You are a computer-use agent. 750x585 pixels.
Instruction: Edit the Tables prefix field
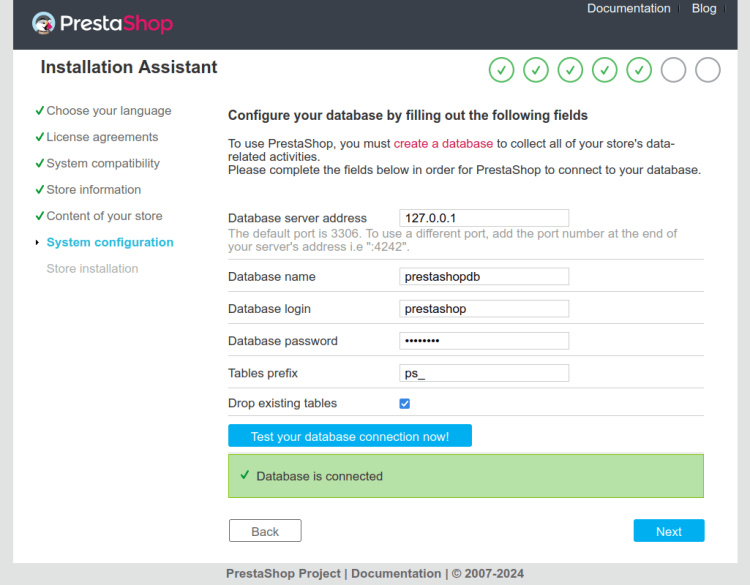click(x=484, y=373)
